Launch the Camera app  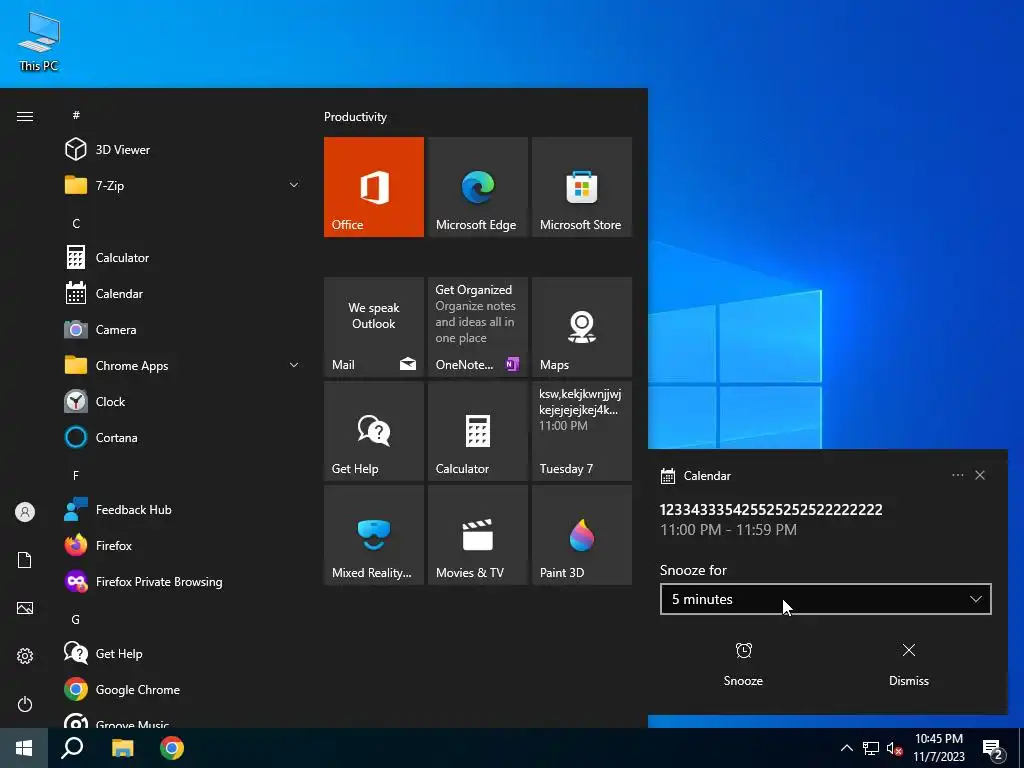[x=183, y=329]
